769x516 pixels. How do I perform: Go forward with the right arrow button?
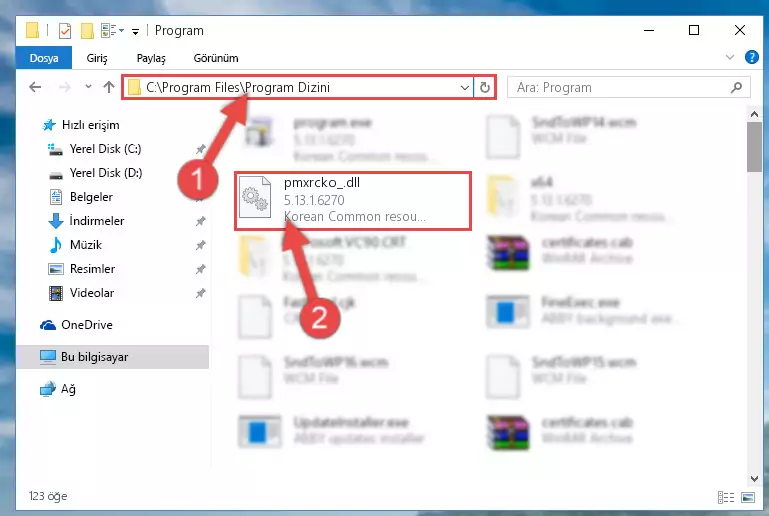64,87
